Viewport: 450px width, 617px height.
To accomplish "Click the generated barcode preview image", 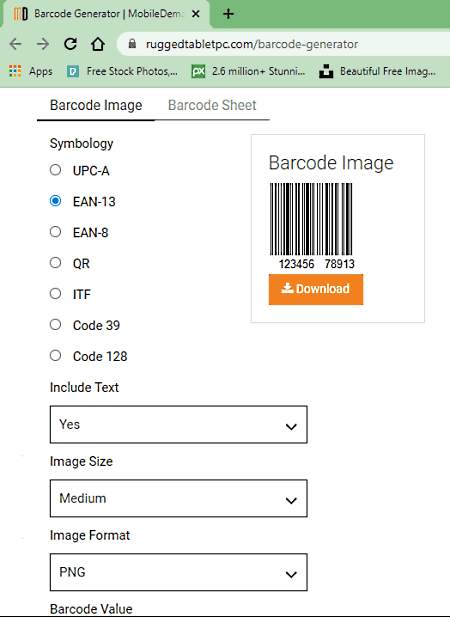I will 312,225.
